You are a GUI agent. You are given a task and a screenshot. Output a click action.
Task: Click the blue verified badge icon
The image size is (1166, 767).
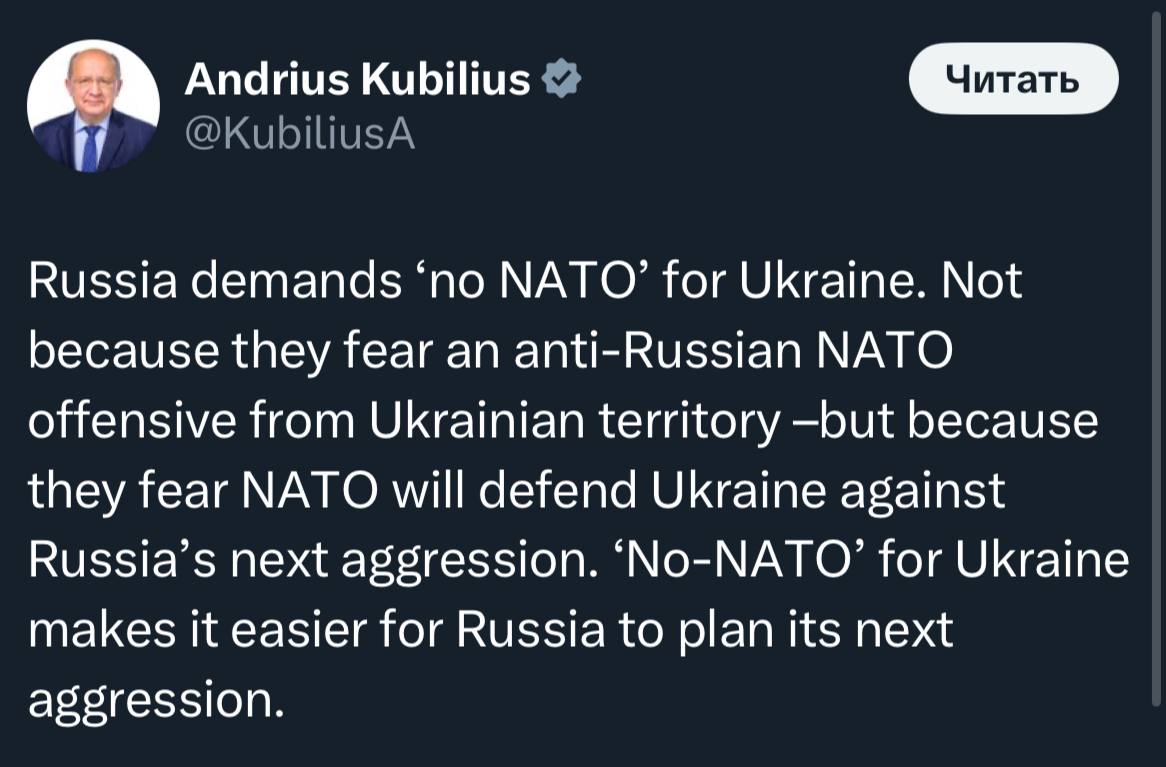click(x=561, y=80)
